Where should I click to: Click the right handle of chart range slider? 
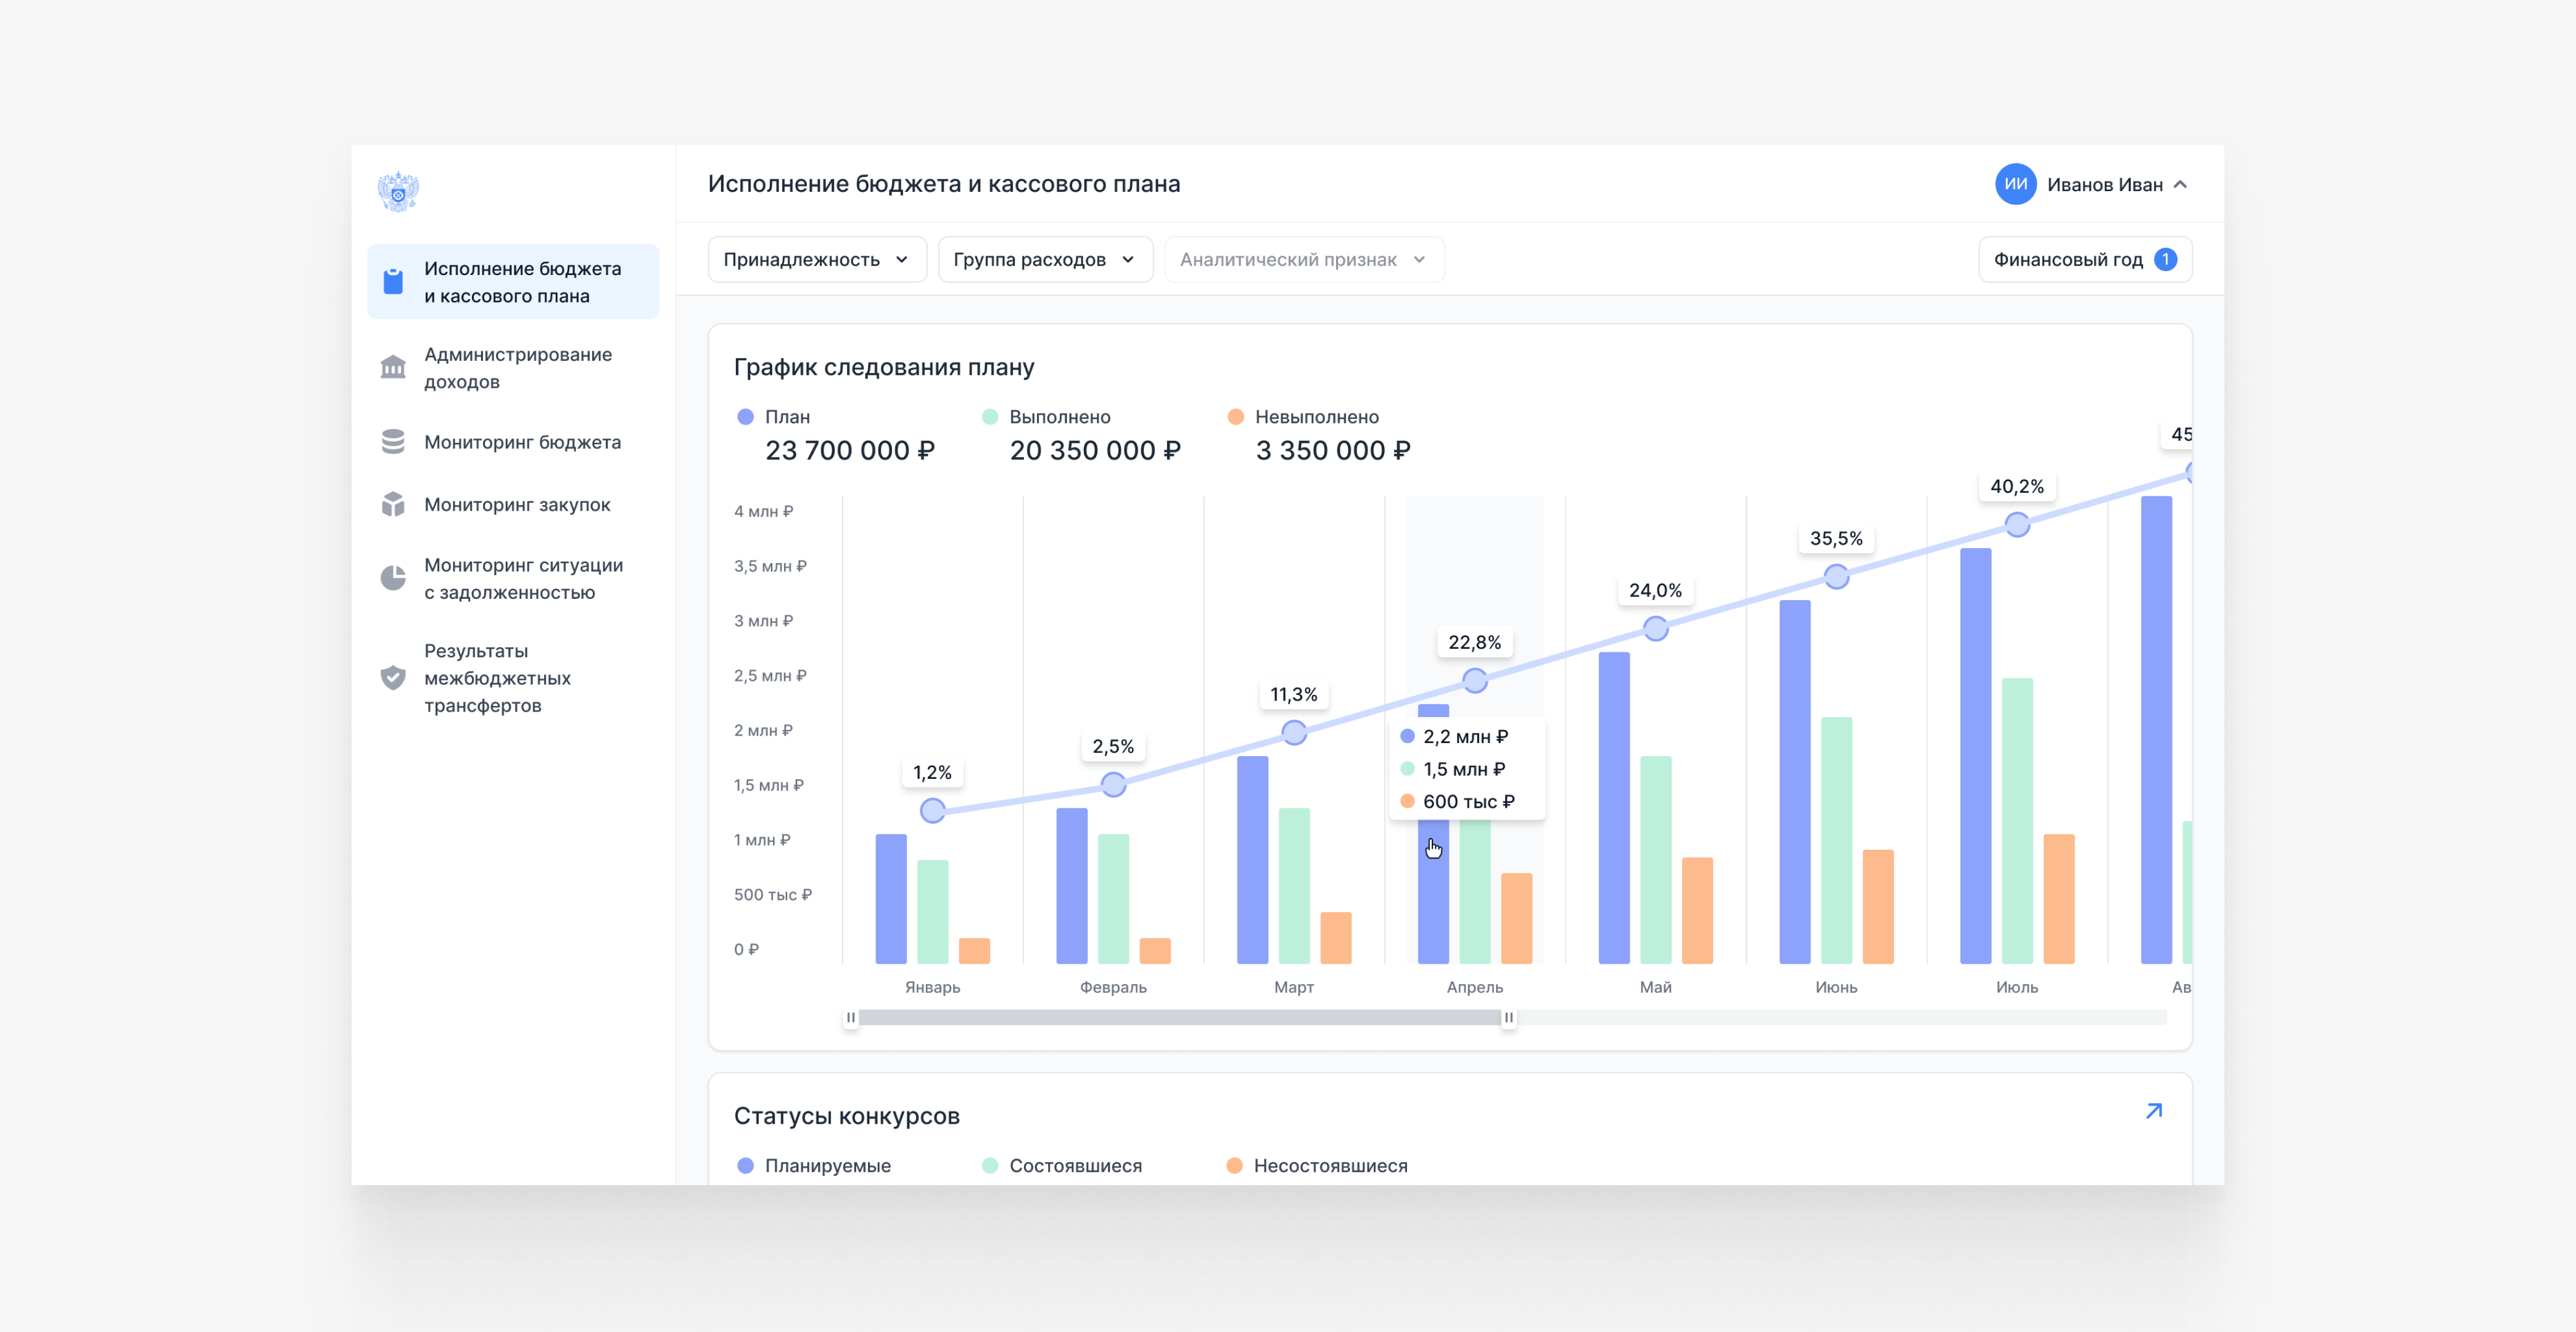pos(1508,1017)
